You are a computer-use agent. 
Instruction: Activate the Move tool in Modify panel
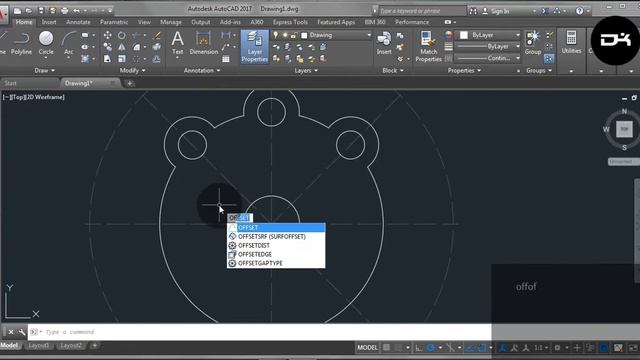[x=107, y=36]
